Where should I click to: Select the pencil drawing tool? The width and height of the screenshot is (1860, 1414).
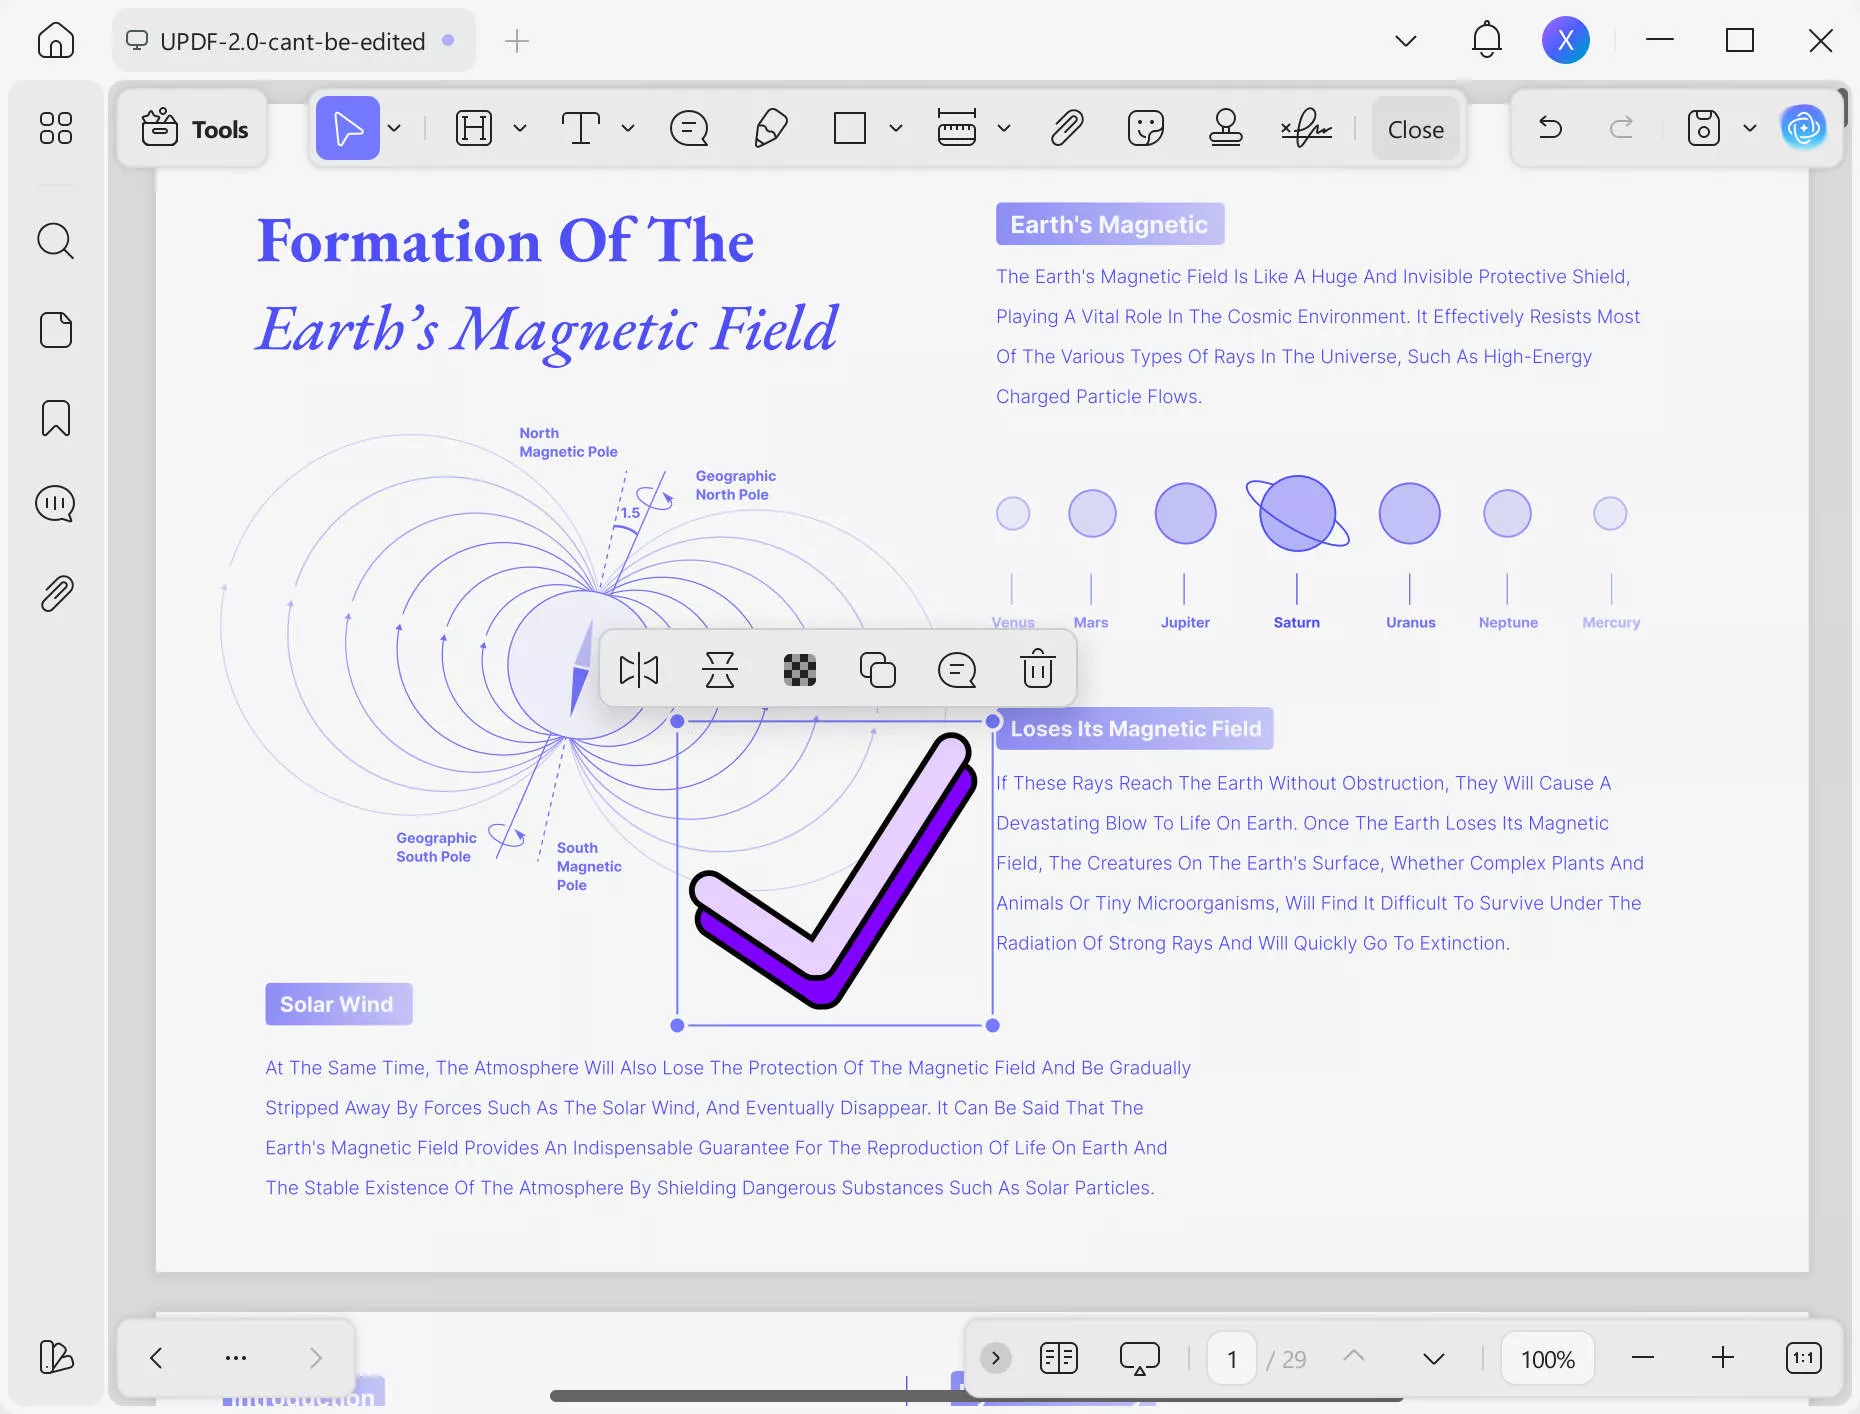click(x=770, y=128)
